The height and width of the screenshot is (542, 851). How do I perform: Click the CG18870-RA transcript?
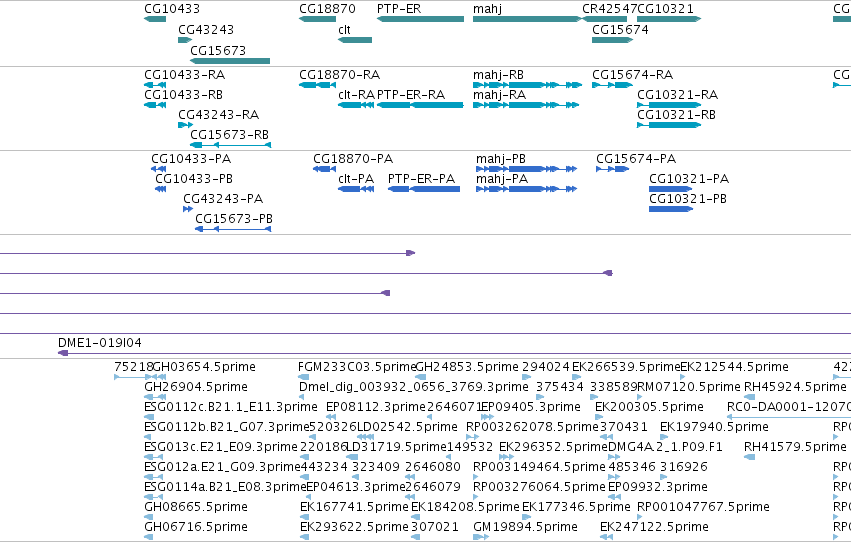(x=317, y=85)
